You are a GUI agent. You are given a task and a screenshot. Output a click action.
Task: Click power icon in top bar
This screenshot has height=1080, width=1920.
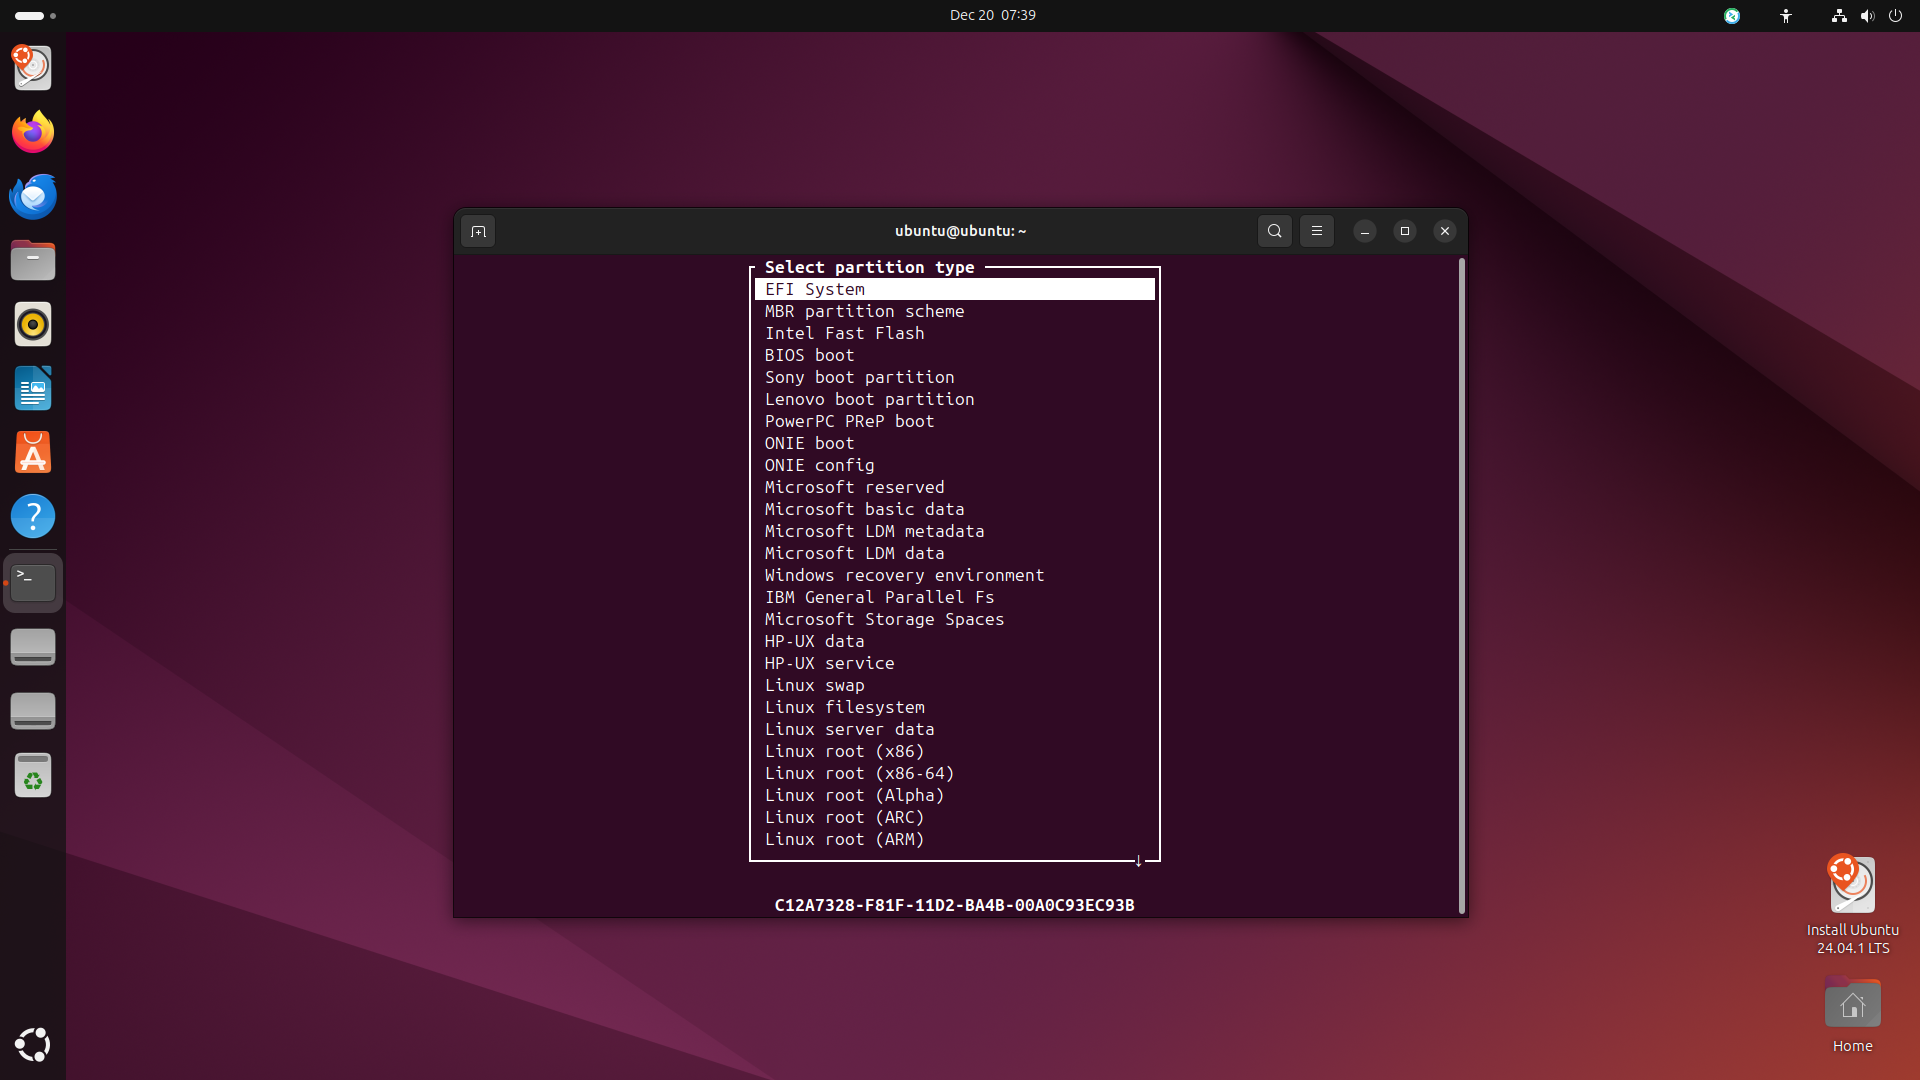point(1895,15)
